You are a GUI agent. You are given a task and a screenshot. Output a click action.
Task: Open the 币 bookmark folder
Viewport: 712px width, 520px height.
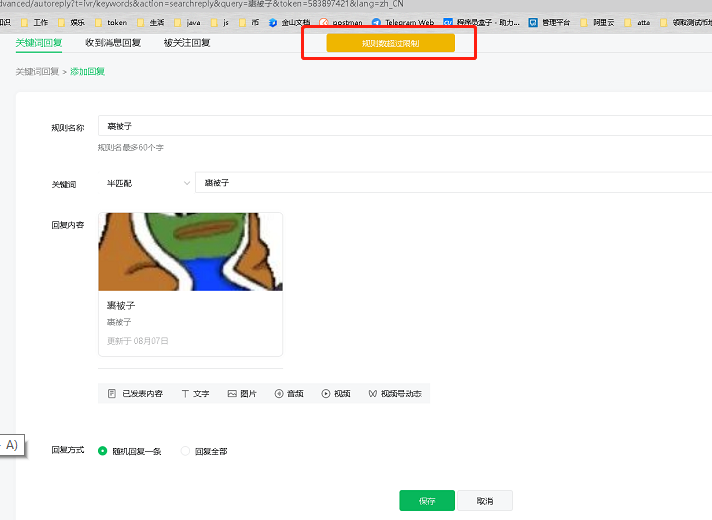pos(249,23)
